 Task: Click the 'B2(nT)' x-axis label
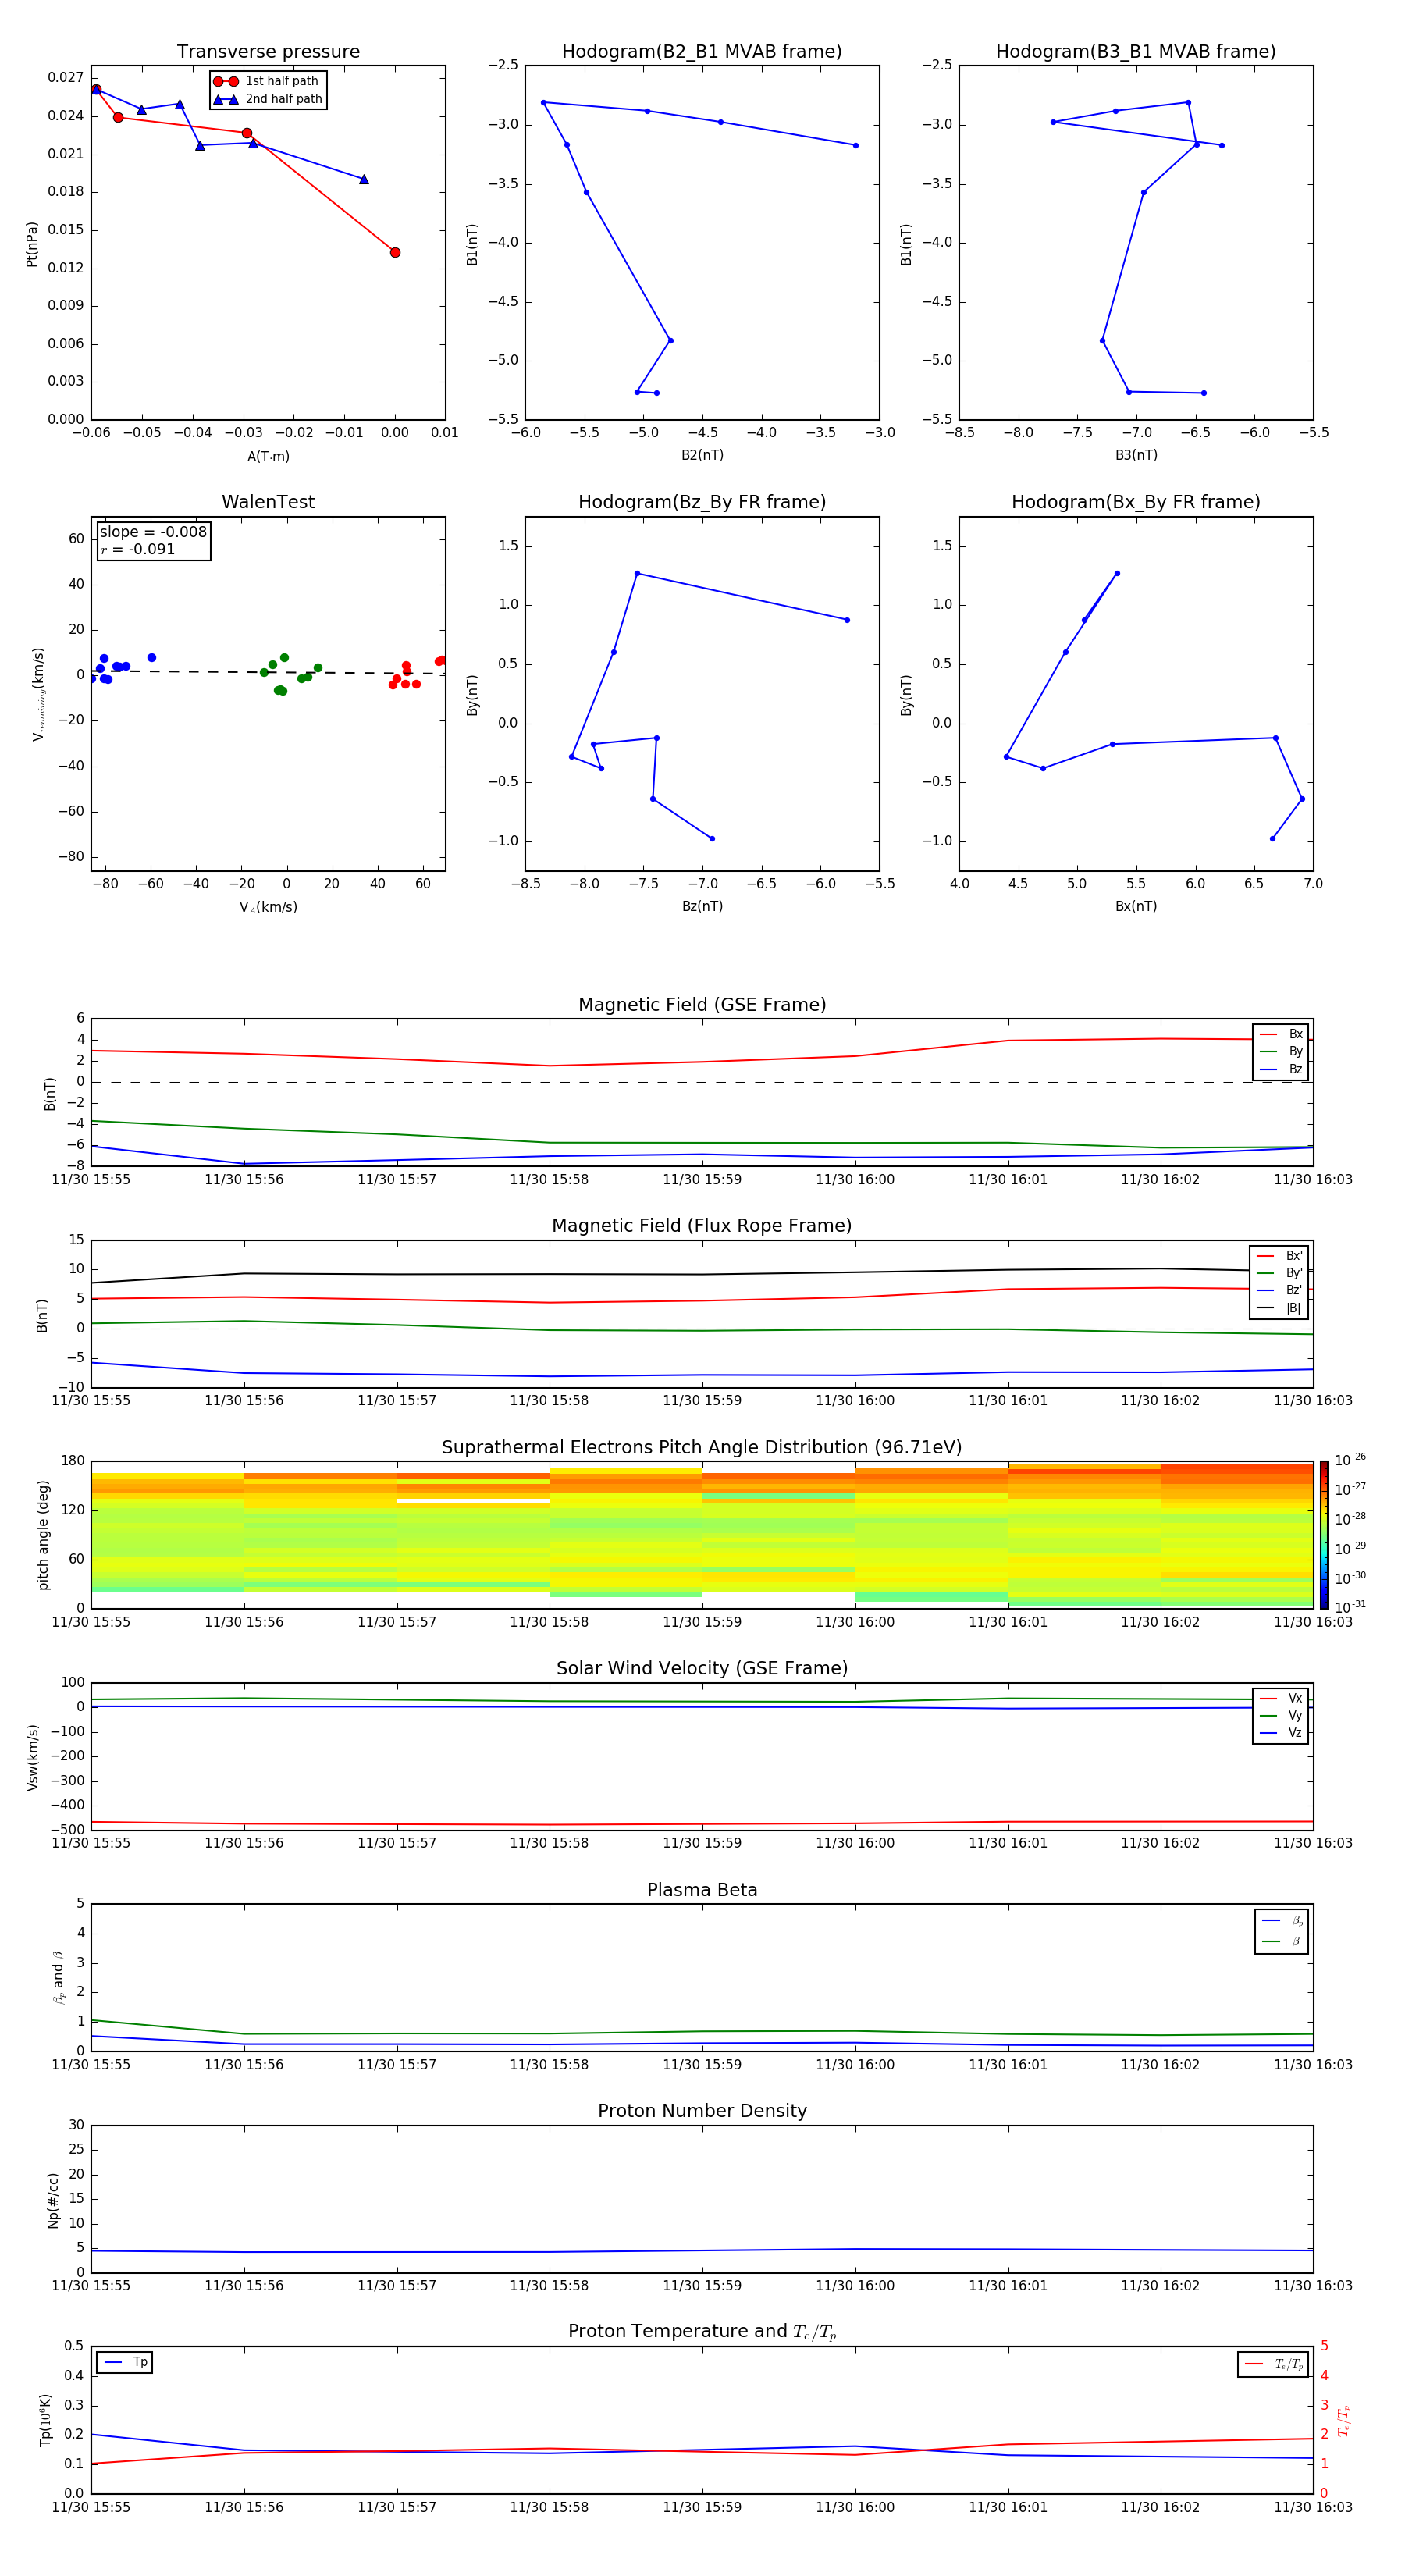pyautogui.click(x=702, y=455)
